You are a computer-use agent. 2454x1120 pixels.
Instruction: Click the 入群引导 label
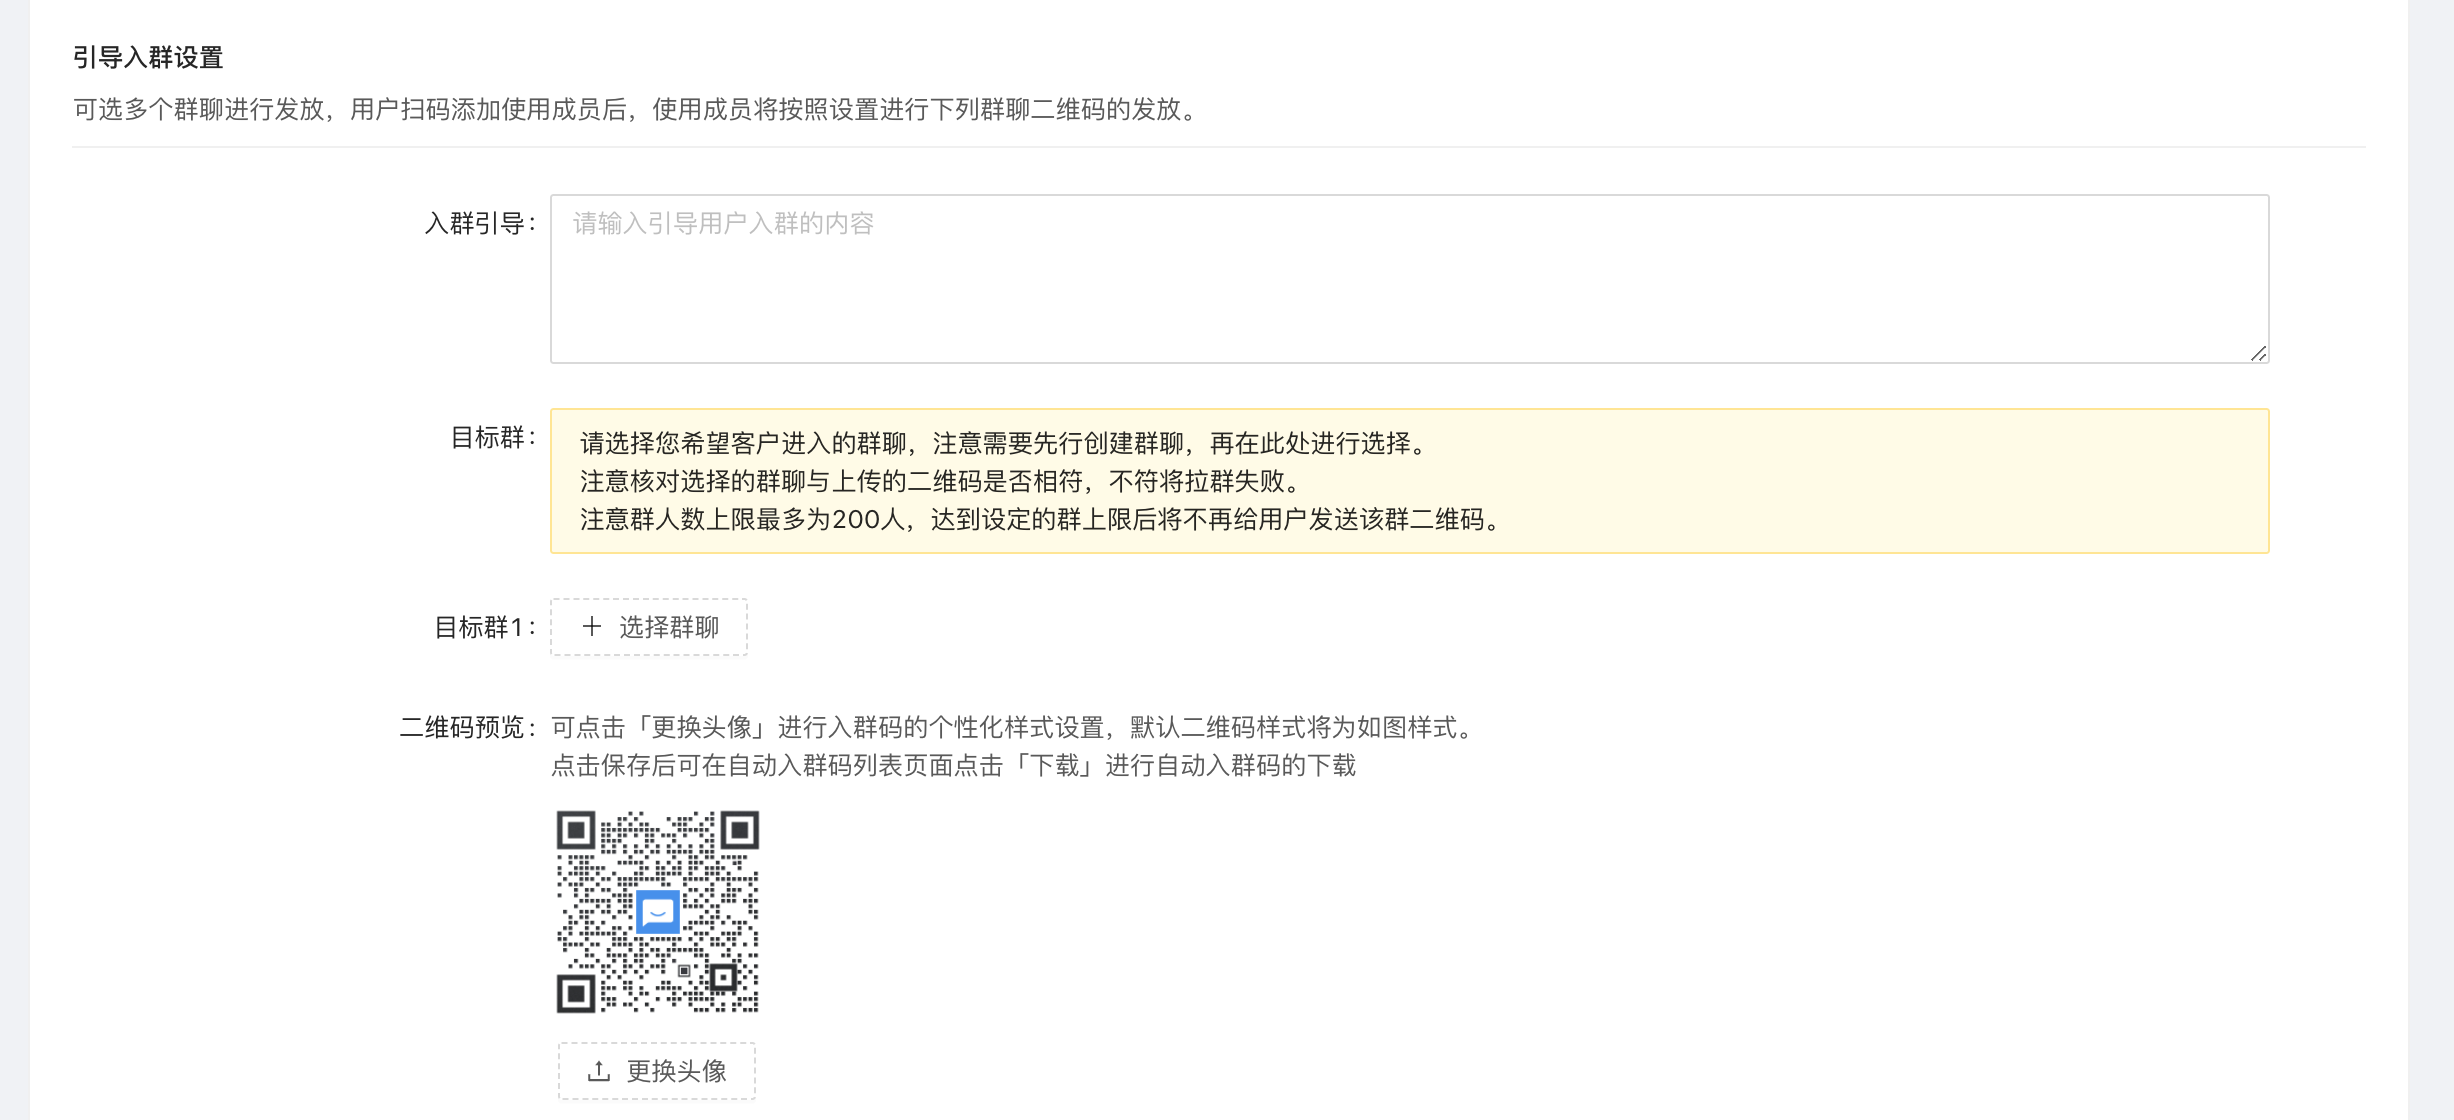[x=481, y=223]
